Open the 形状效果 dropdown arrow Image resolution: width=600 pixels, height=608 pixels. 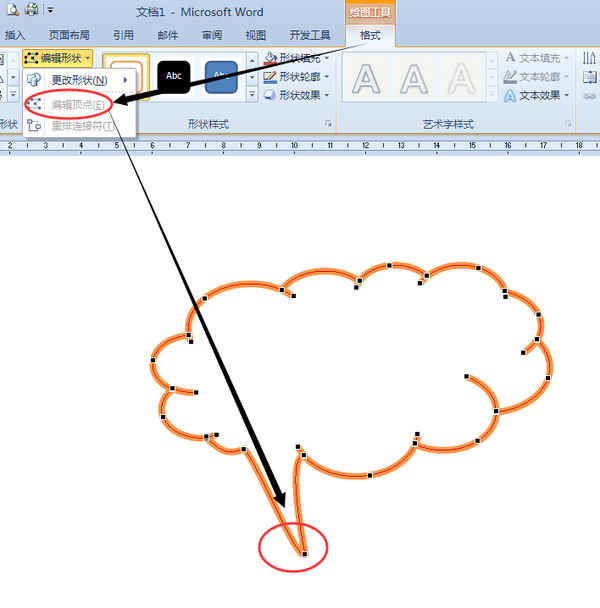pyautogui.click(x=327, y=95)
